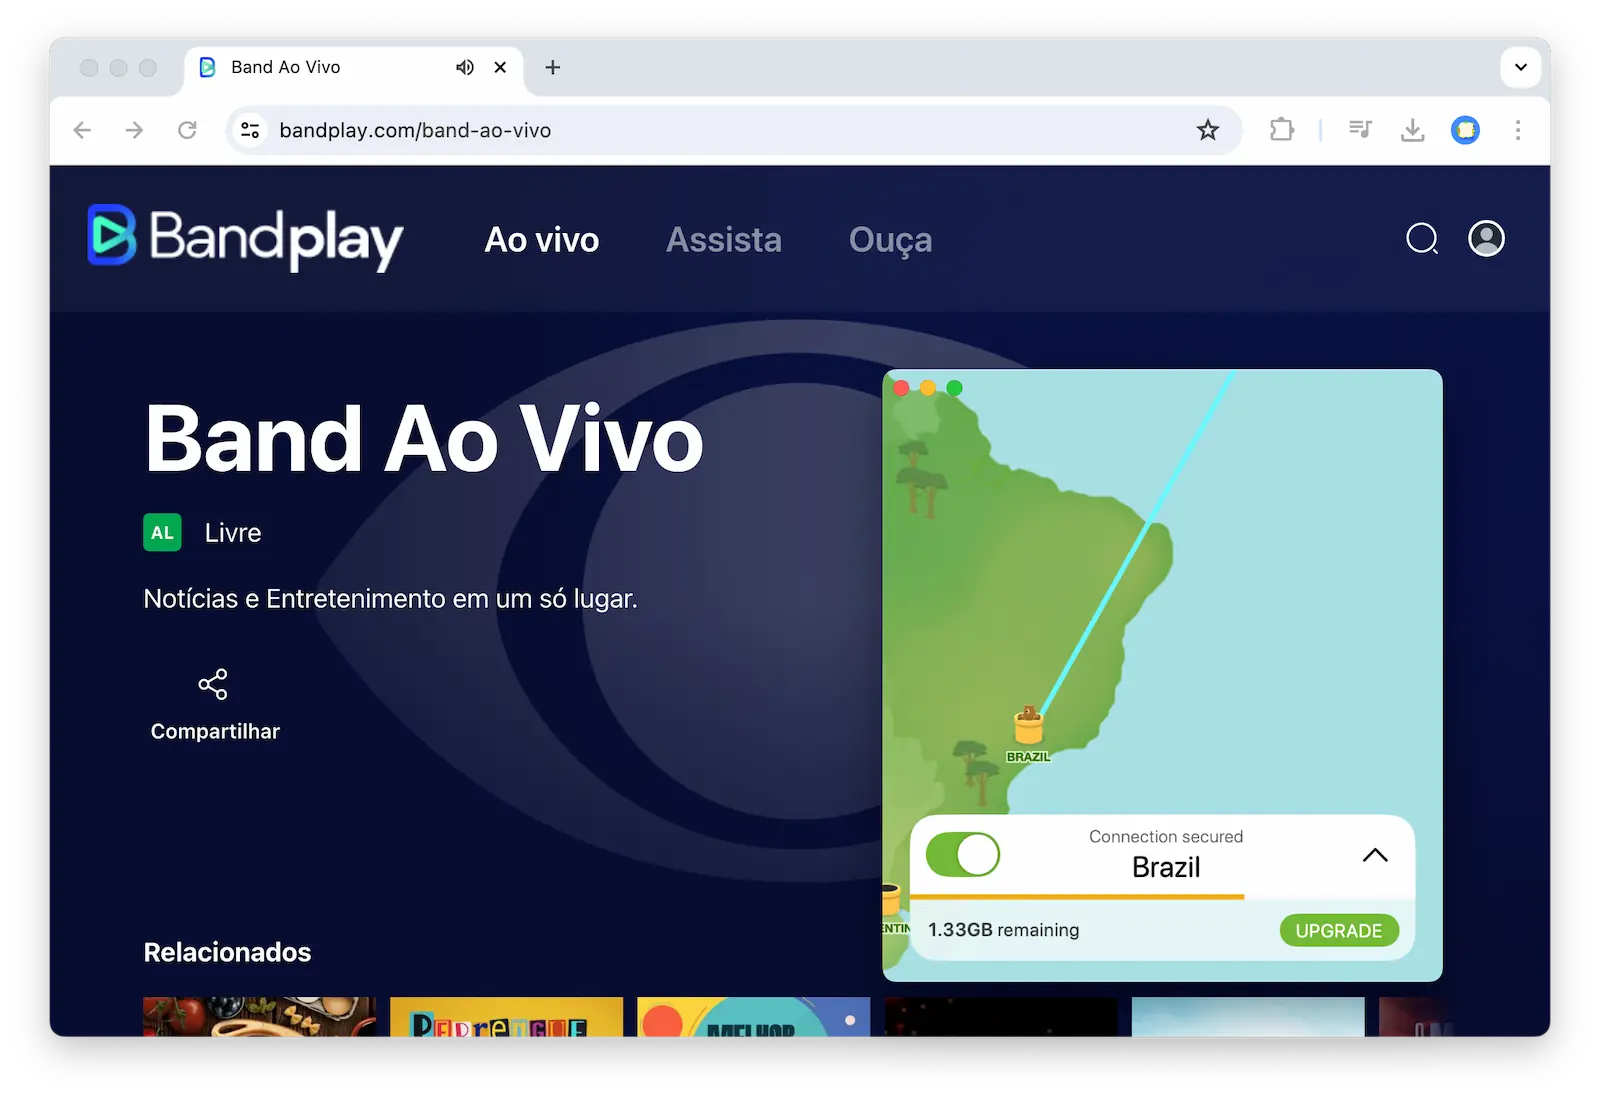Click the Connection secured status text
Viewport: 1600px width, 1098px height.
coord(1166,837)
